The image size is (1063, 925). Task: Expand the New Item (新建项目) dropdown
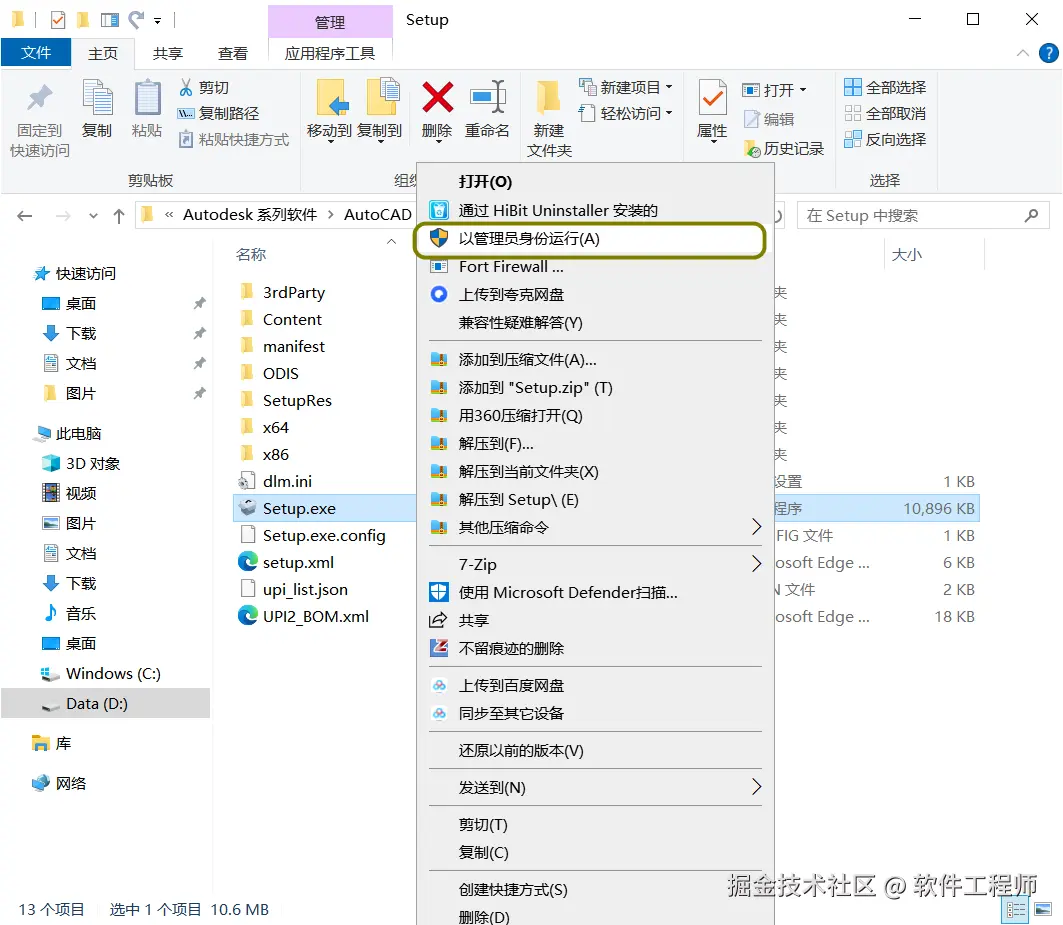click(x=668, y=87)
